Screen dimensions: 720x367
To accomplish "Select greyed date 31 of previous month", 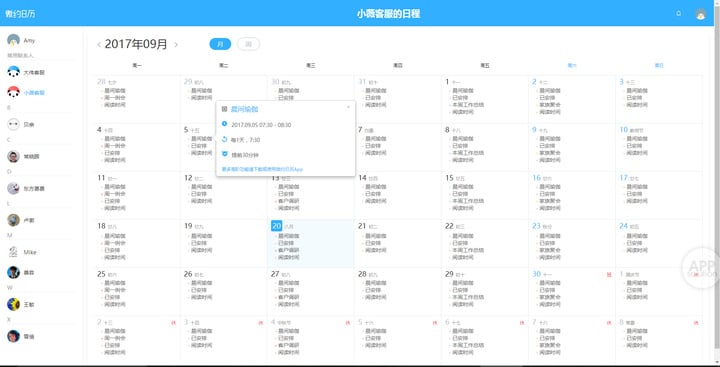I will 362,81.
